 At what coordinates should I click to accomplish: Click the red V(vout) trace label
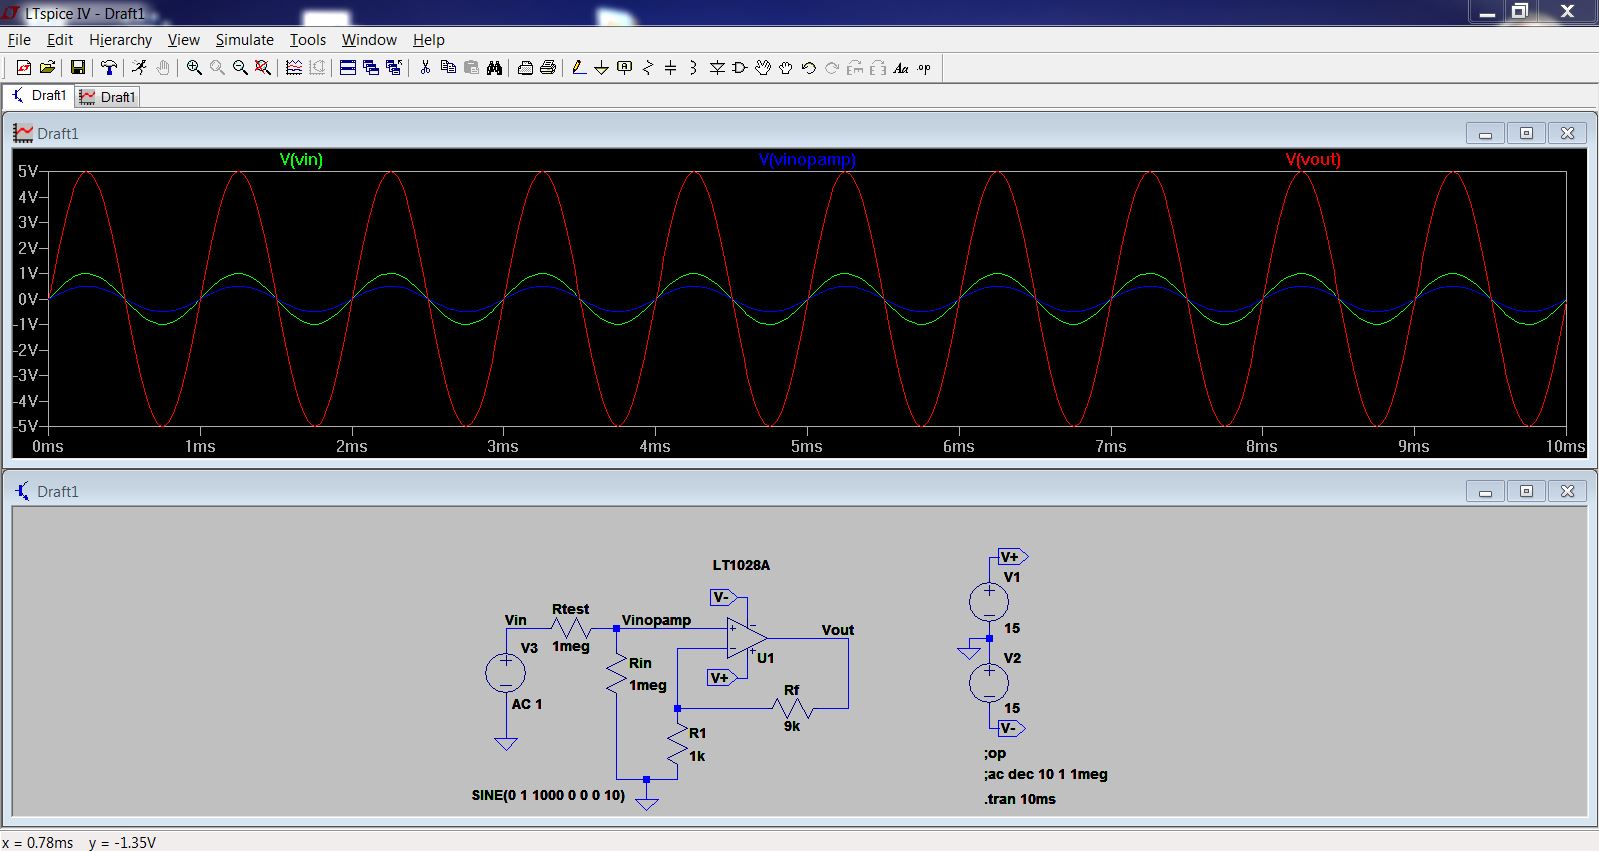click(x=1313, y=159)
